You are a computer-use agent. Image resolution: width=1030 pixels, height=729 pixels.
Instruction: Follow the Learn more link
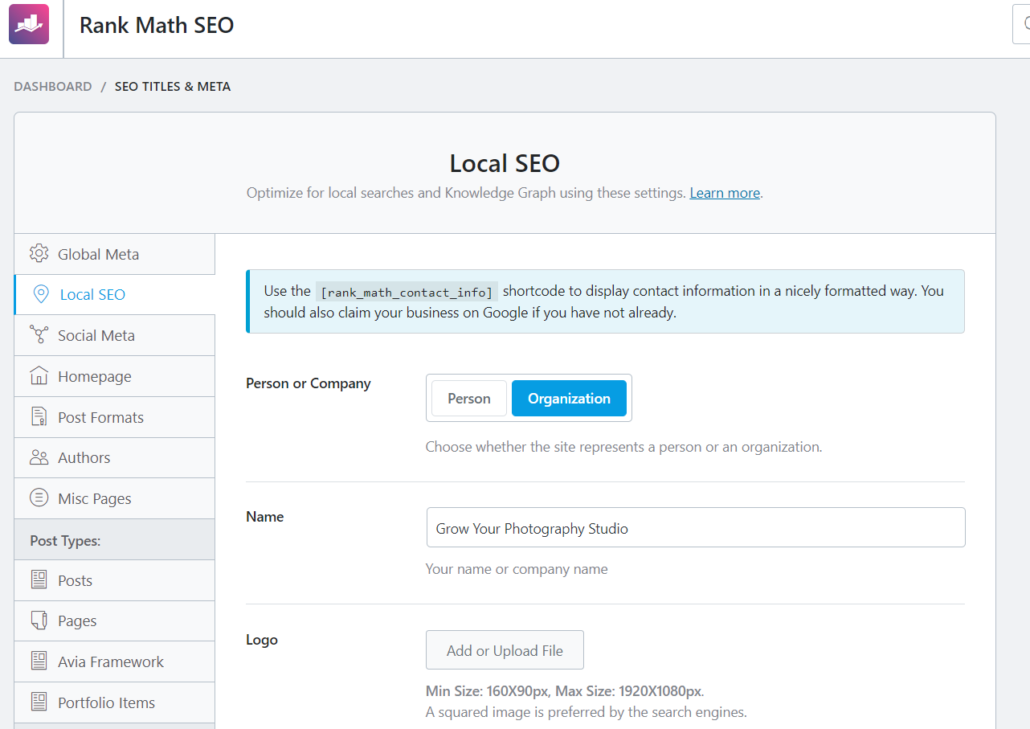pos(725,193)
